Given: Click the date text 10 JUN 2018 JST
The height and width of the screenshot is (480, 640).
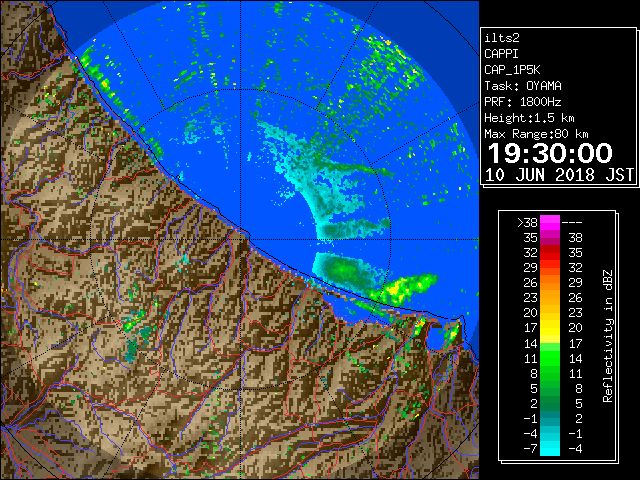Looking at the screenshot, I should click(559, 175).
